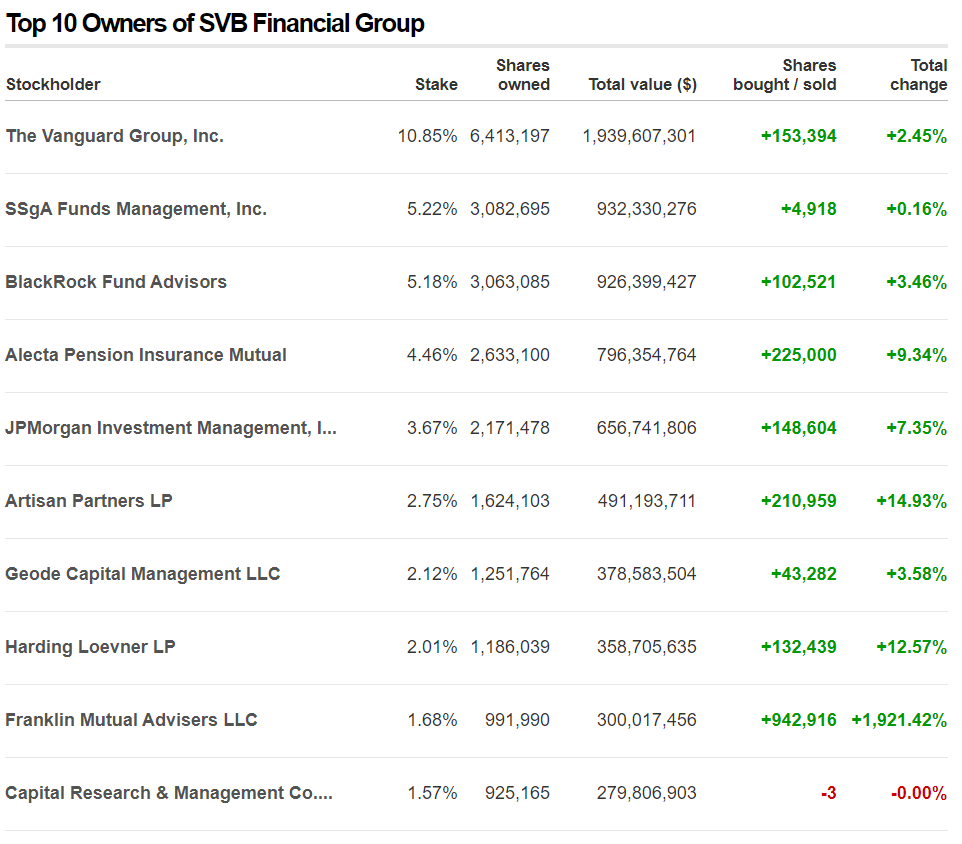Select shares owned value 1,251,764
962x844 pixels.
point(510,574)
